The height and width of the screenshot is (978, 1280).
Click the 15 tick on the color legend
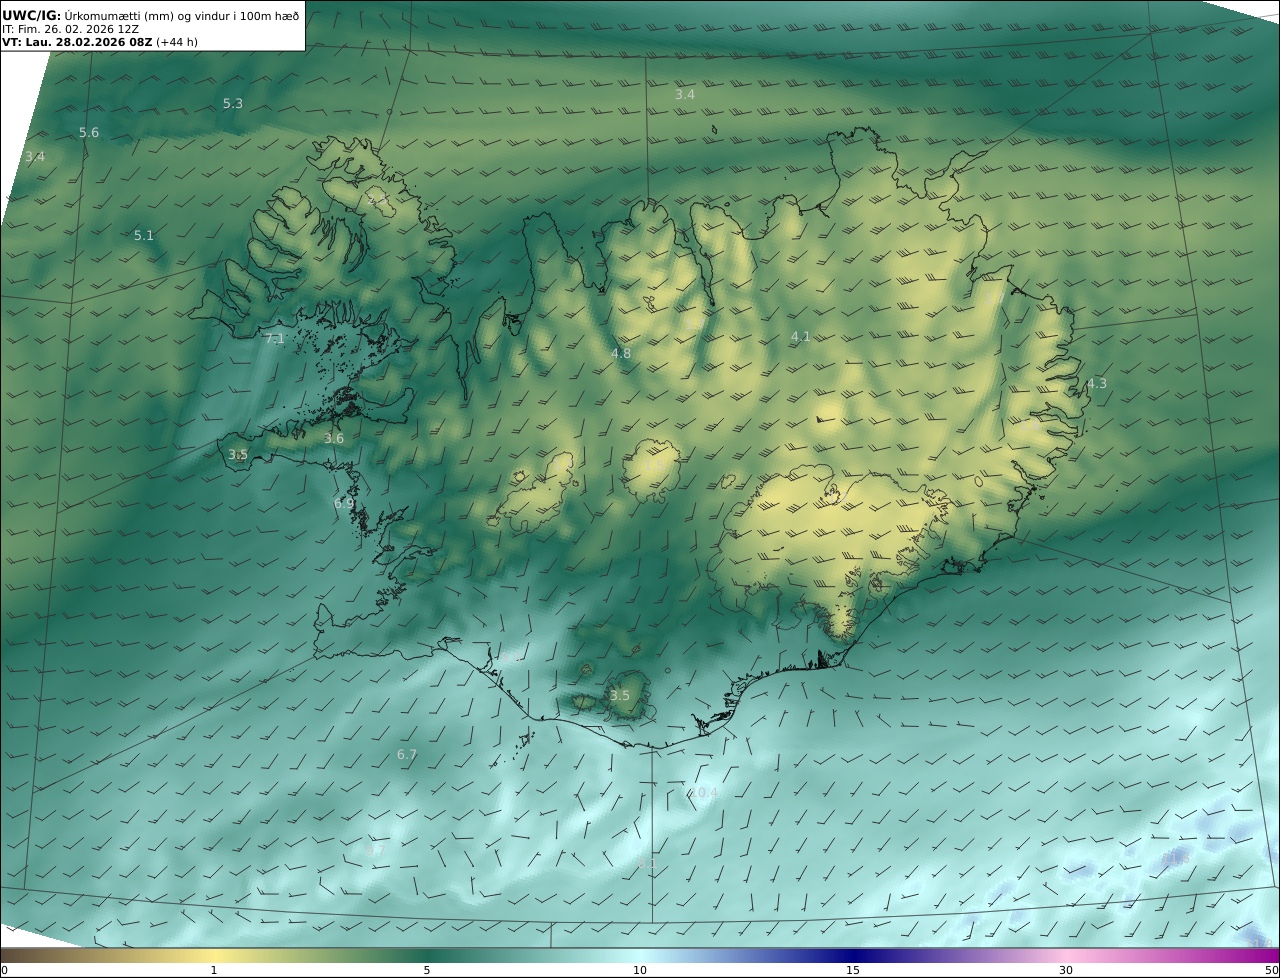853,970
